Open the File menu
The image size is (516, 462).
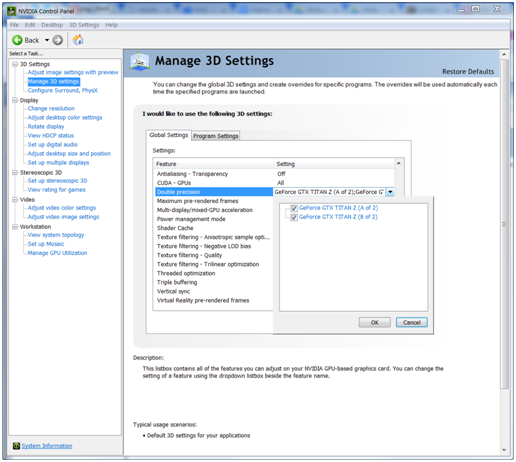point(14,25)
